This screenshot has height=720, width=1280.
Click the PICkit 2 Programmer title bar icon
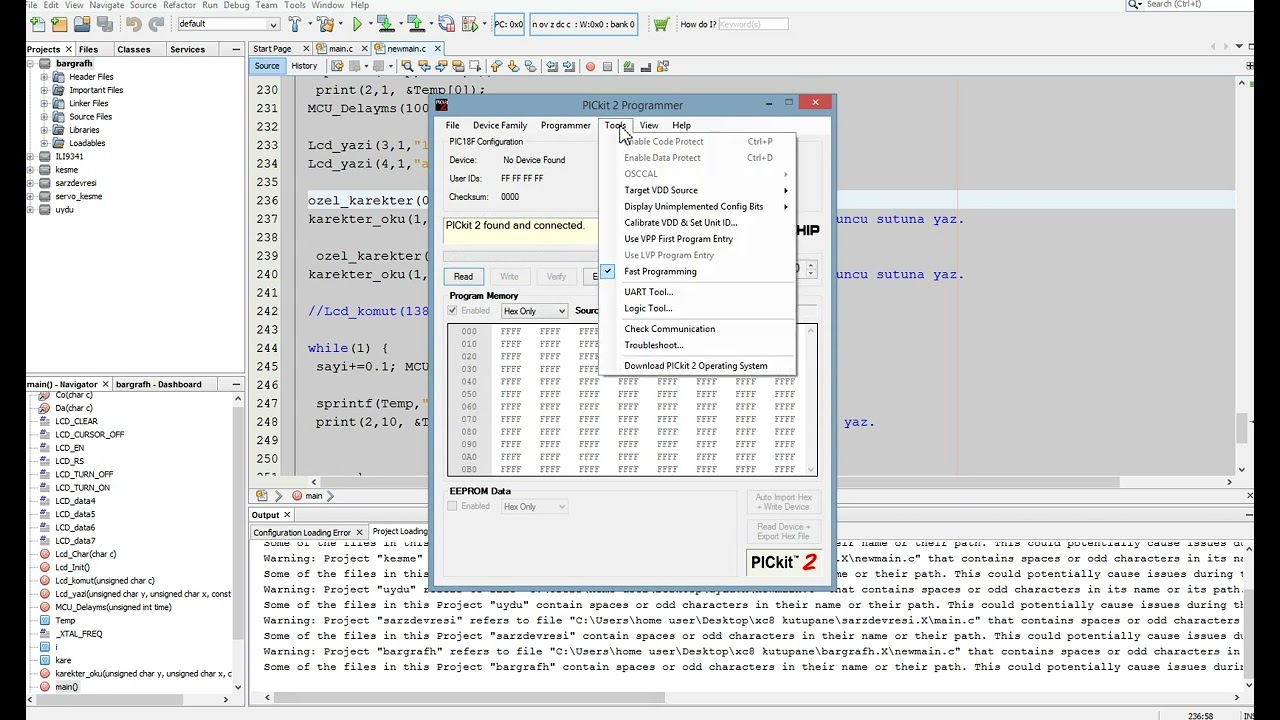442,104
